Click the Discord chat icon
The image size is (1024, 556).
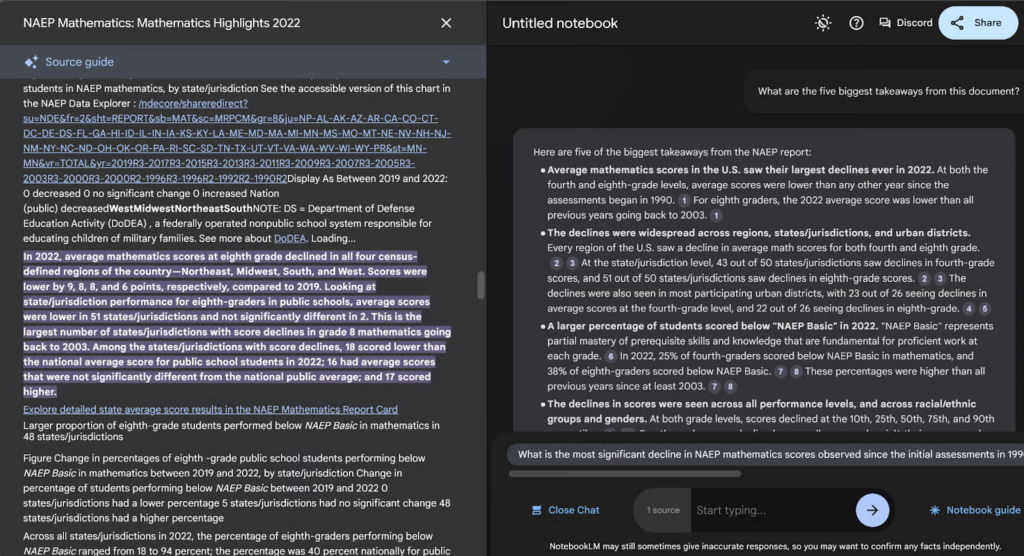tap(884, 23)
